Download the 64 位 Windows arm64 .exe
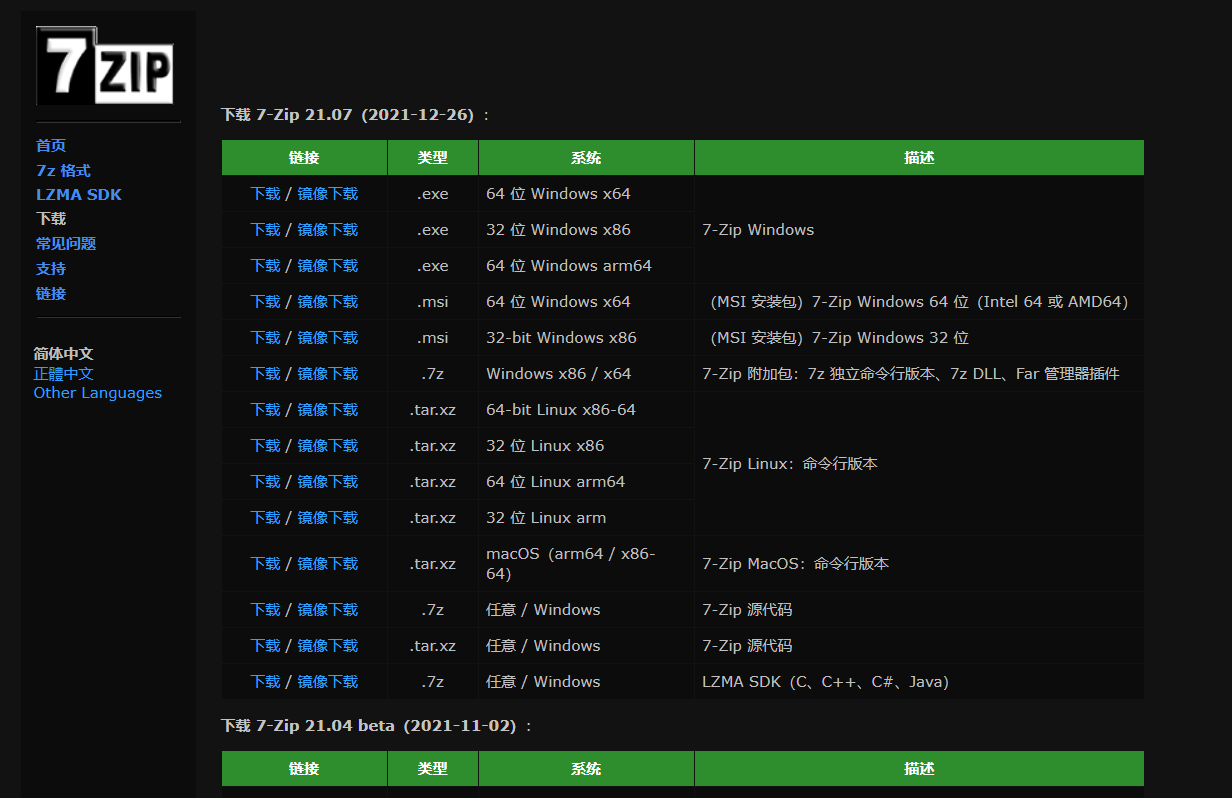Viewport: 1232px width, 798px height. tap(266, 266)
